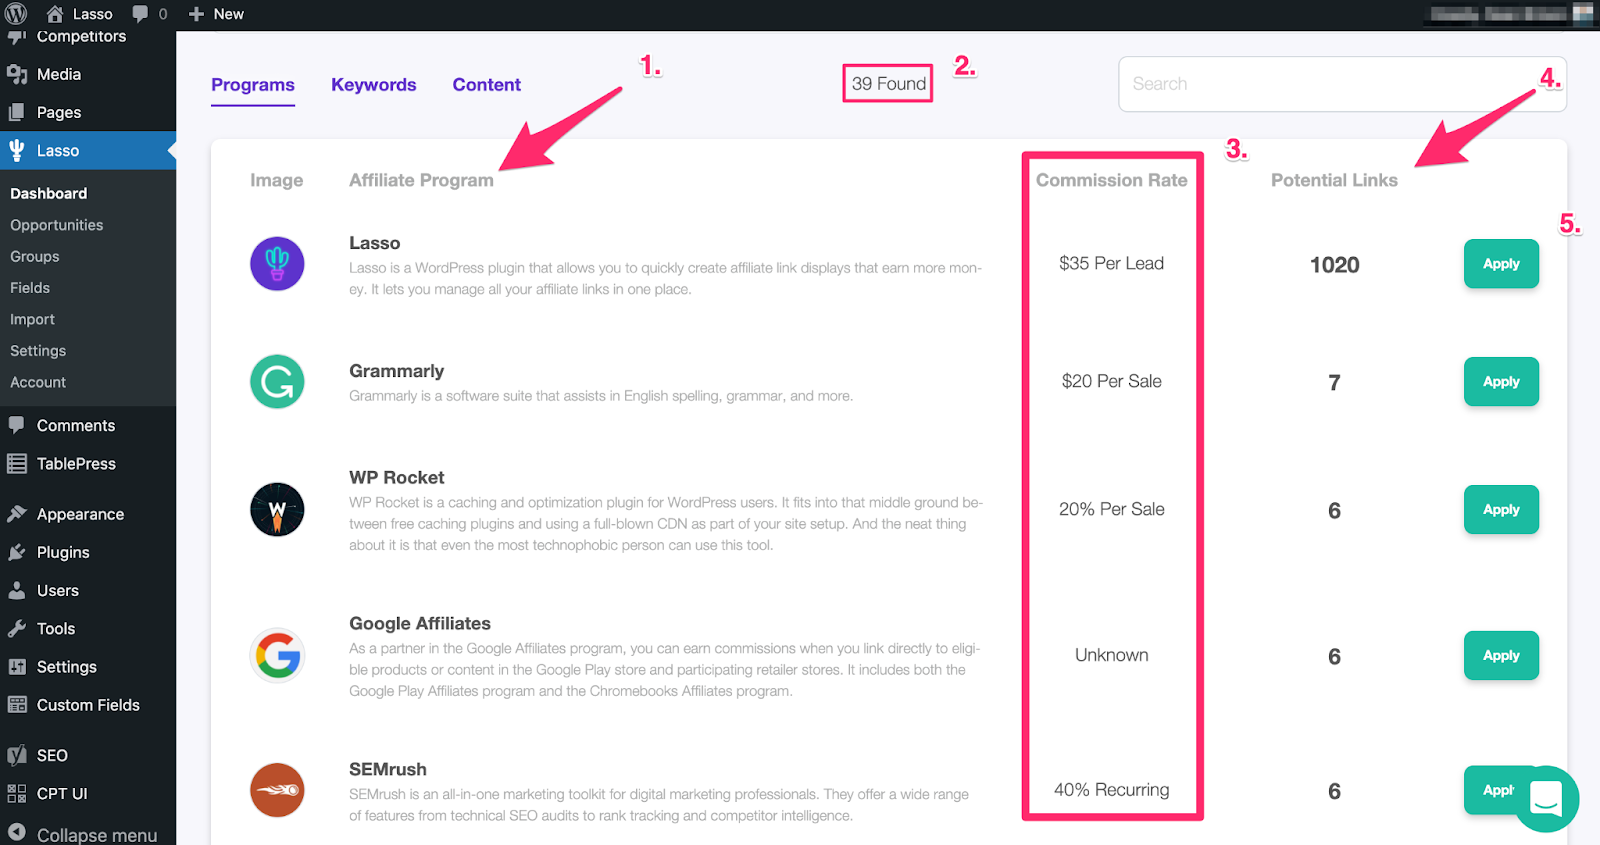Click the Media sidebar icon

click(x=17, y=74)
